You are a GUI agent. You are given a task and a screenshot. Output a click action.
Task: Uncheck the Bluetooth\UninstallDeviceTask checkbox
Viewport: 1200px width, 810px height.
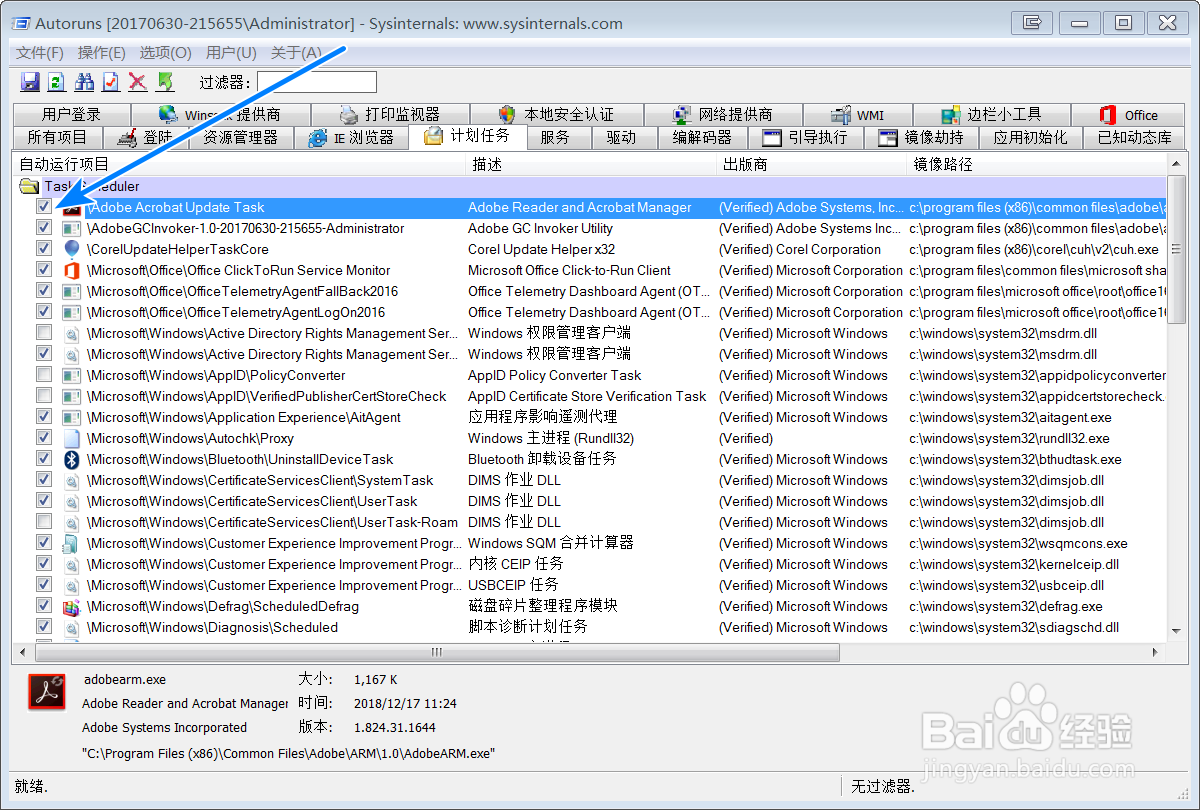click(x=44, y=459)
